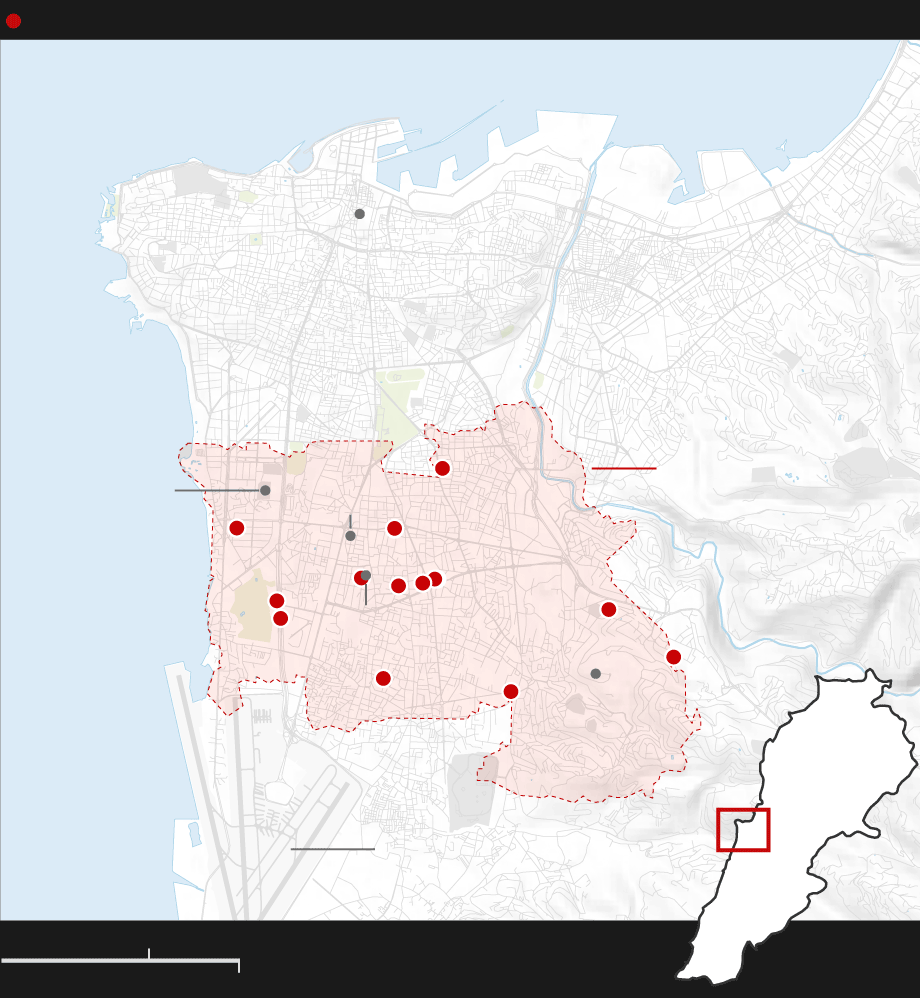Select the red line marker east of the shaded zone
Image resolution: width=920 pixels, height=998 pixels.
pos(623,468)
